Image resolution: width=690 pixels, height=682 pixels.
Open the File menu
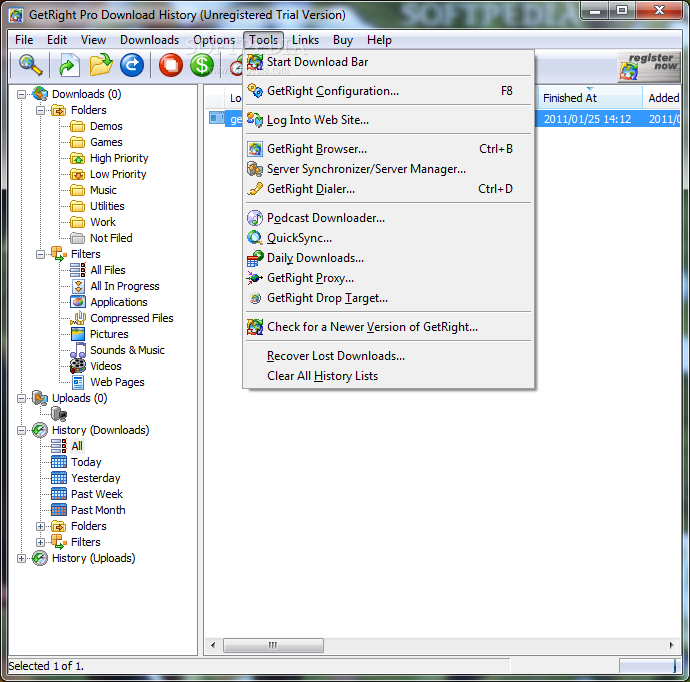click(24, 40)
